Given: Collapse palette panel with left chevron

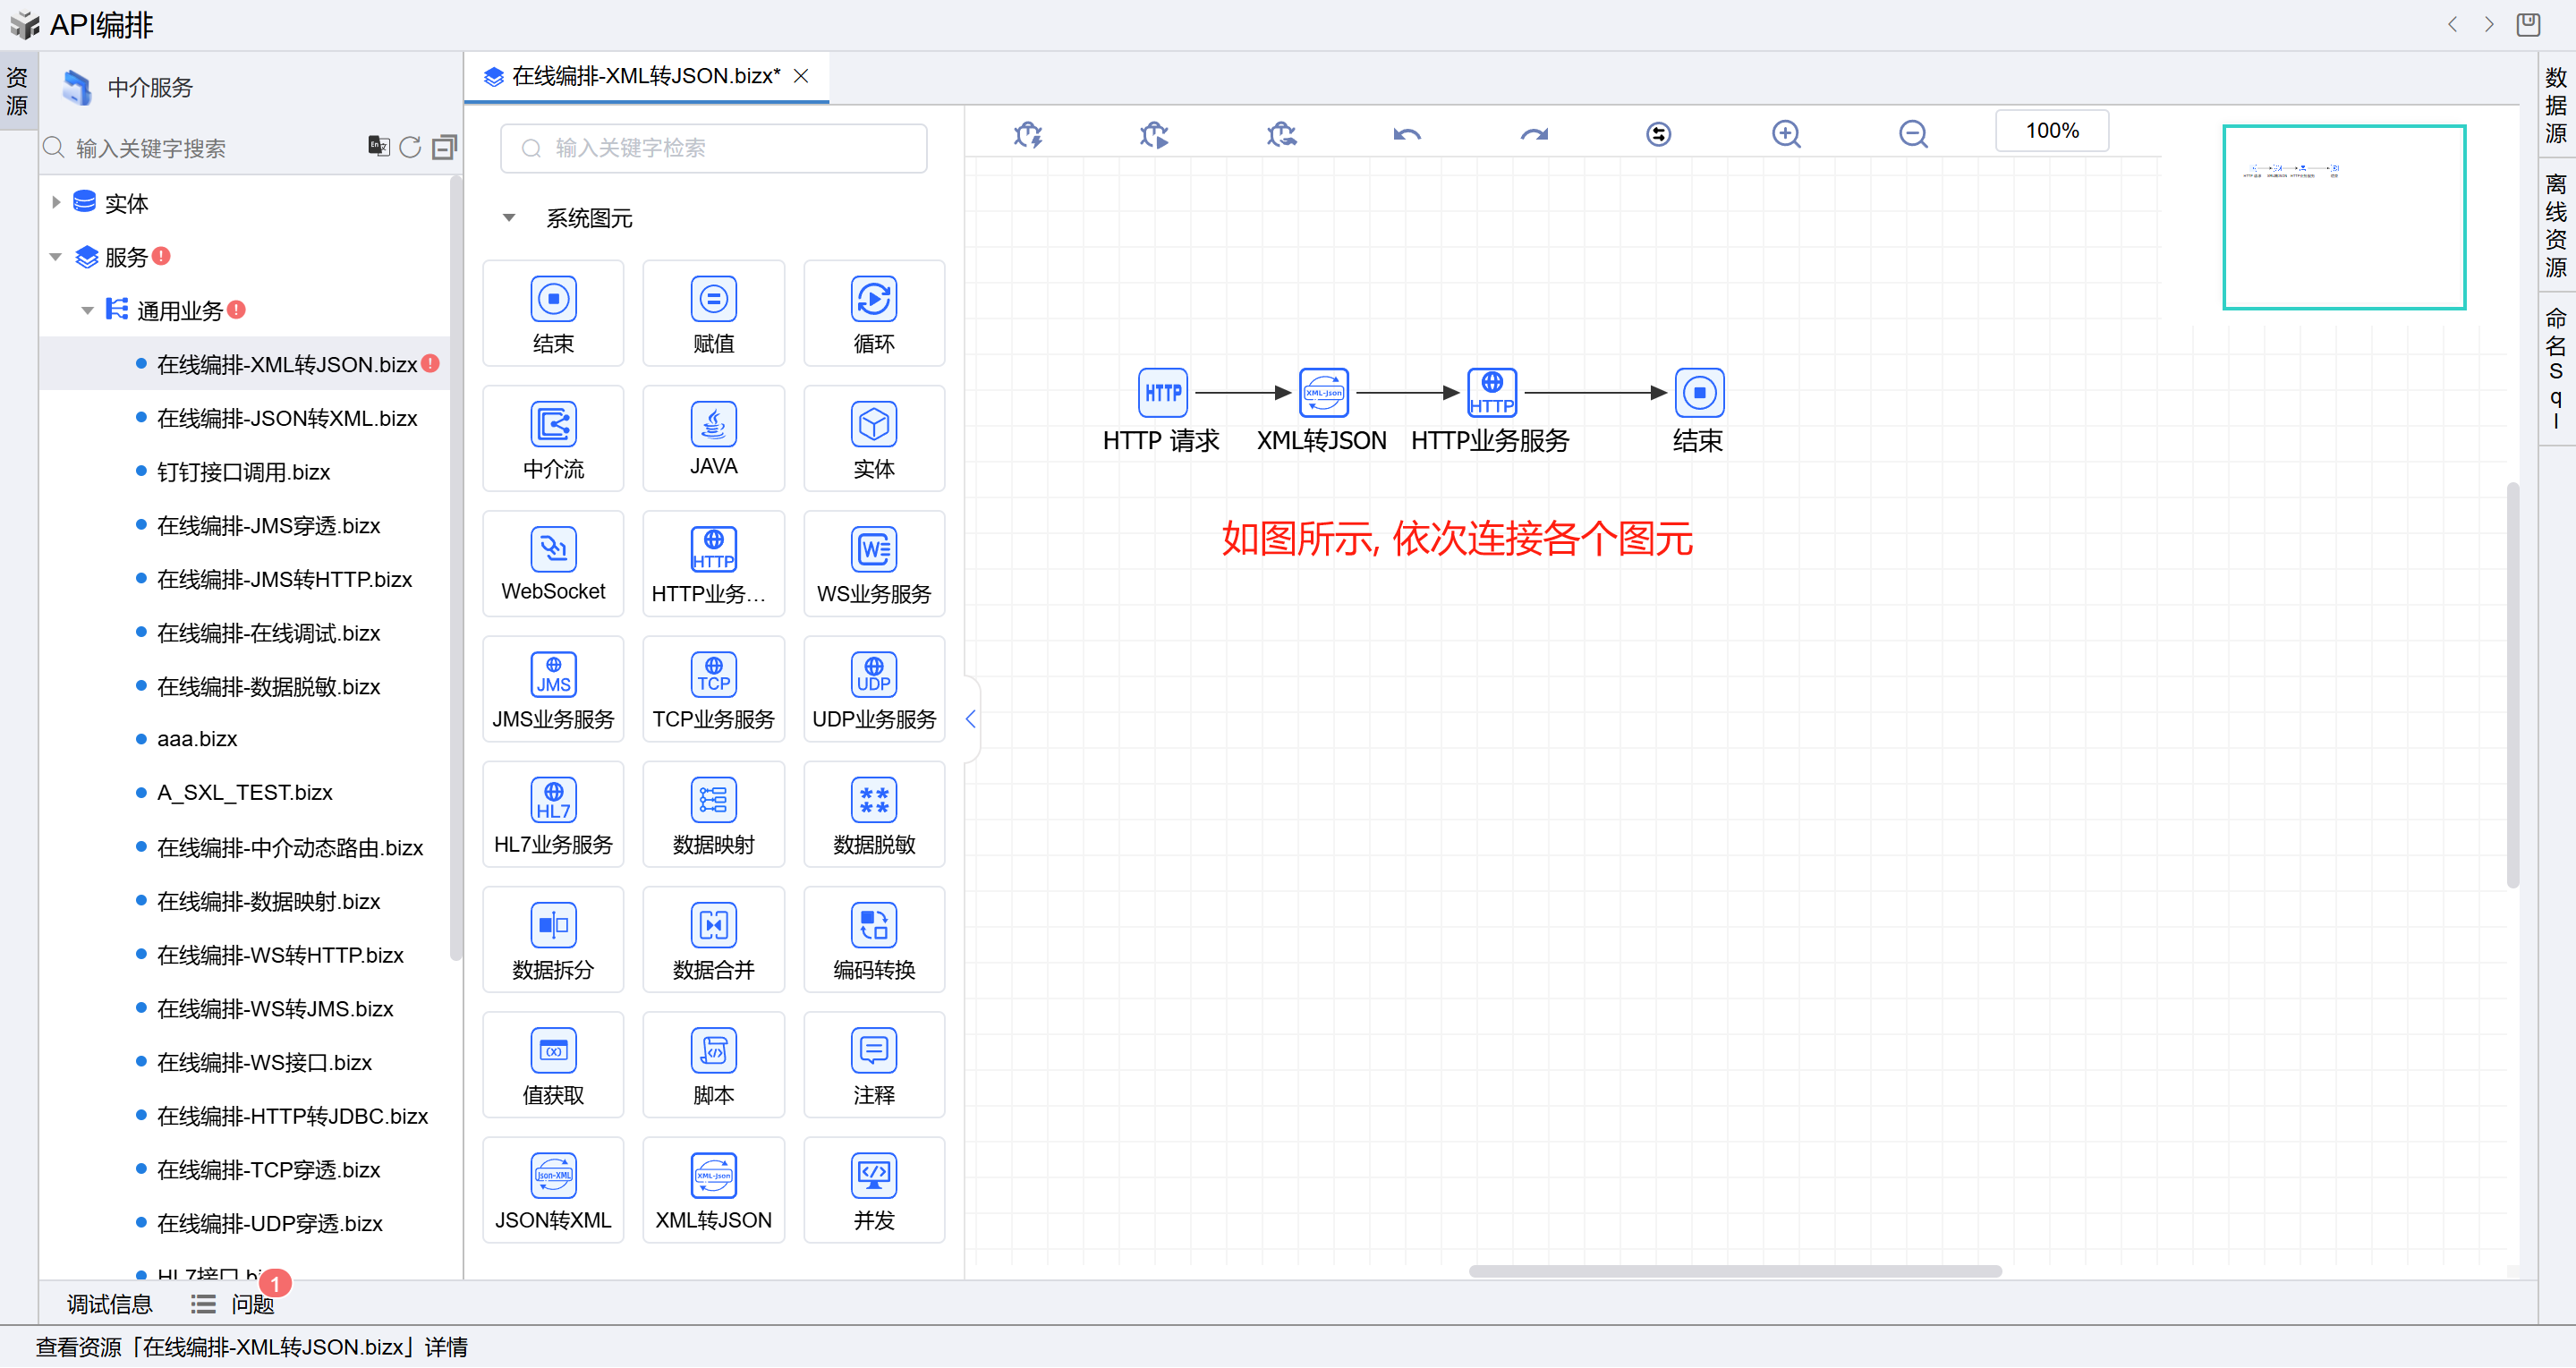Looking at the screenshot, I should (970, 718).
